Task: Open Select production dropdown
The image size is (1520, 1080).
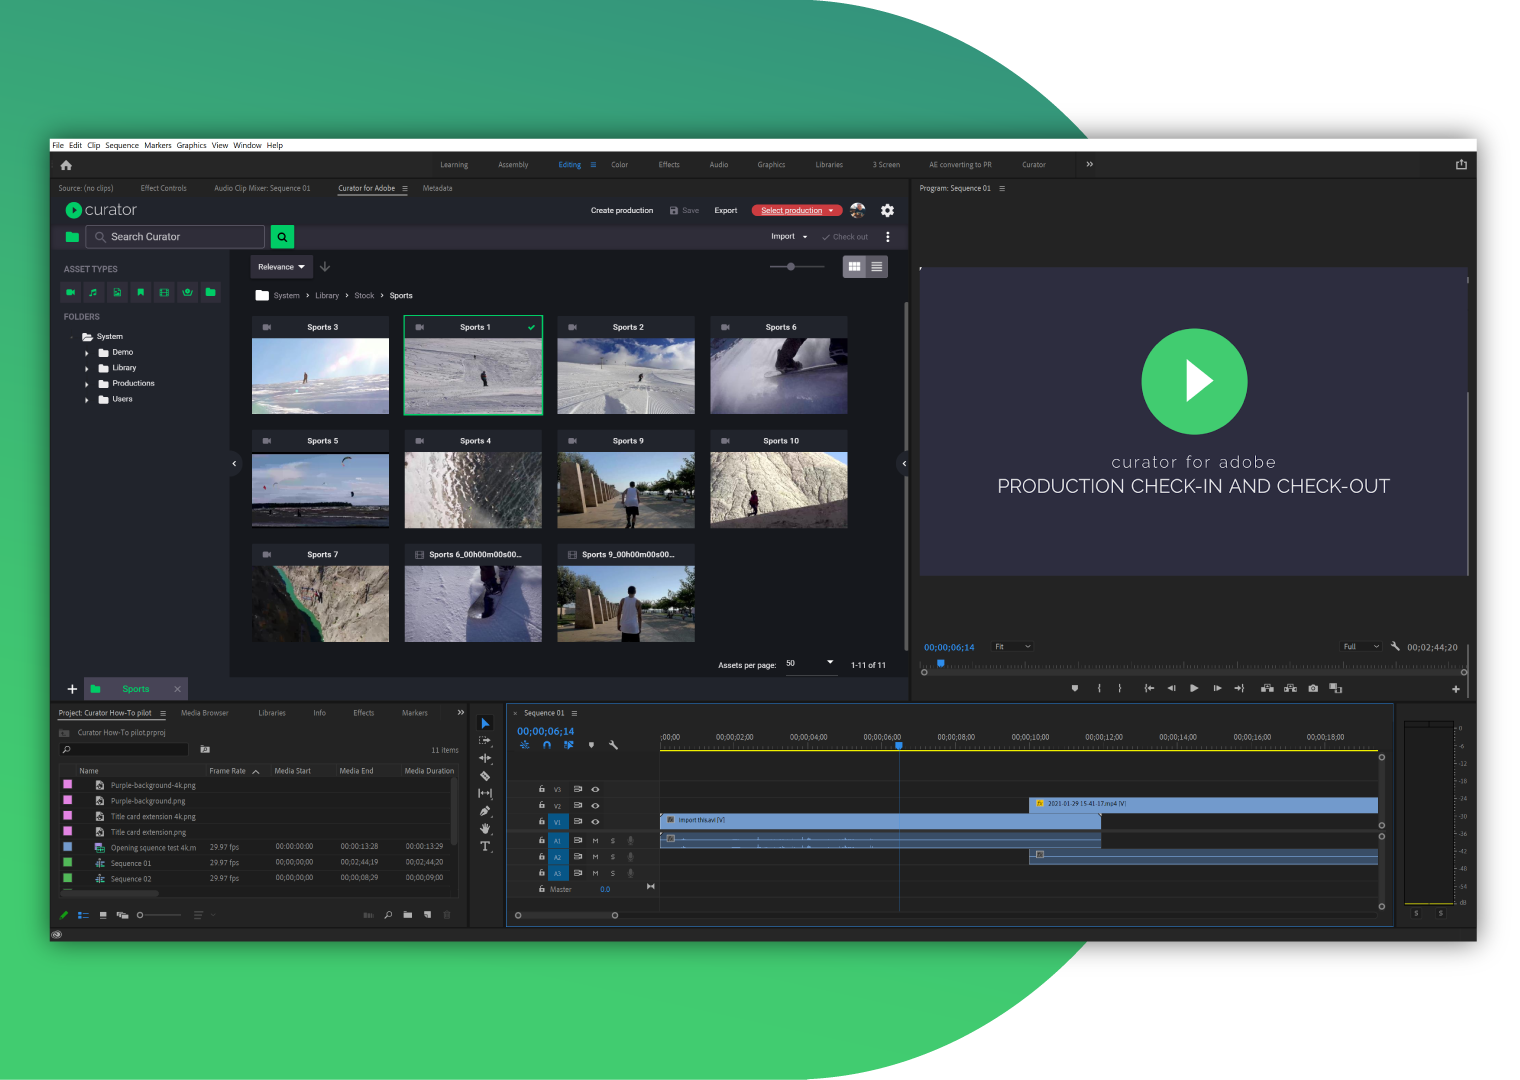Action: click(797, 211)
